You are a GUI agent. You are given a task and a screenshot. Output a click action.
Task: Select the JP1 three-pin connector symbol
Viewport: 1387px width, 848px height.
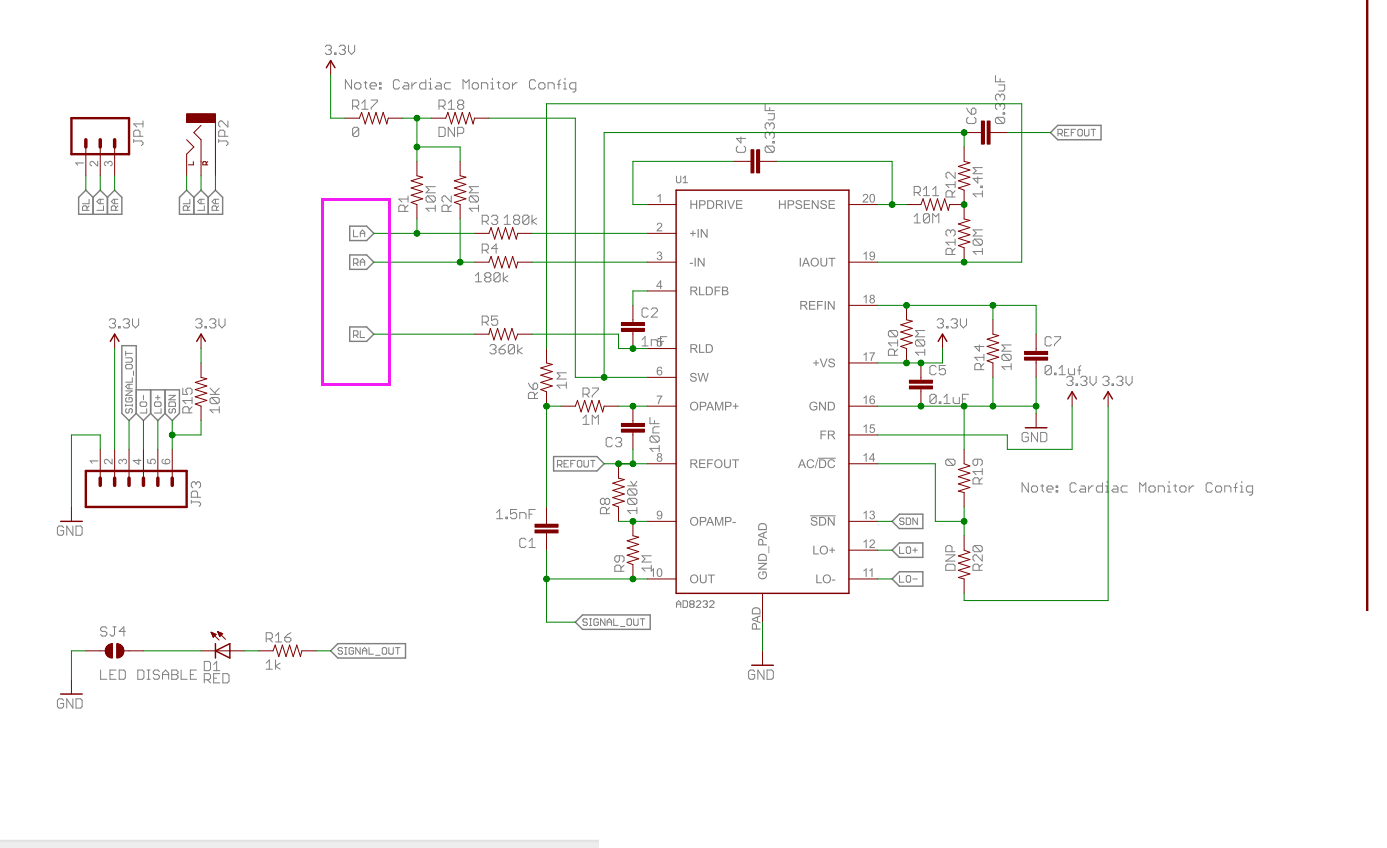[x=100, y=136]
